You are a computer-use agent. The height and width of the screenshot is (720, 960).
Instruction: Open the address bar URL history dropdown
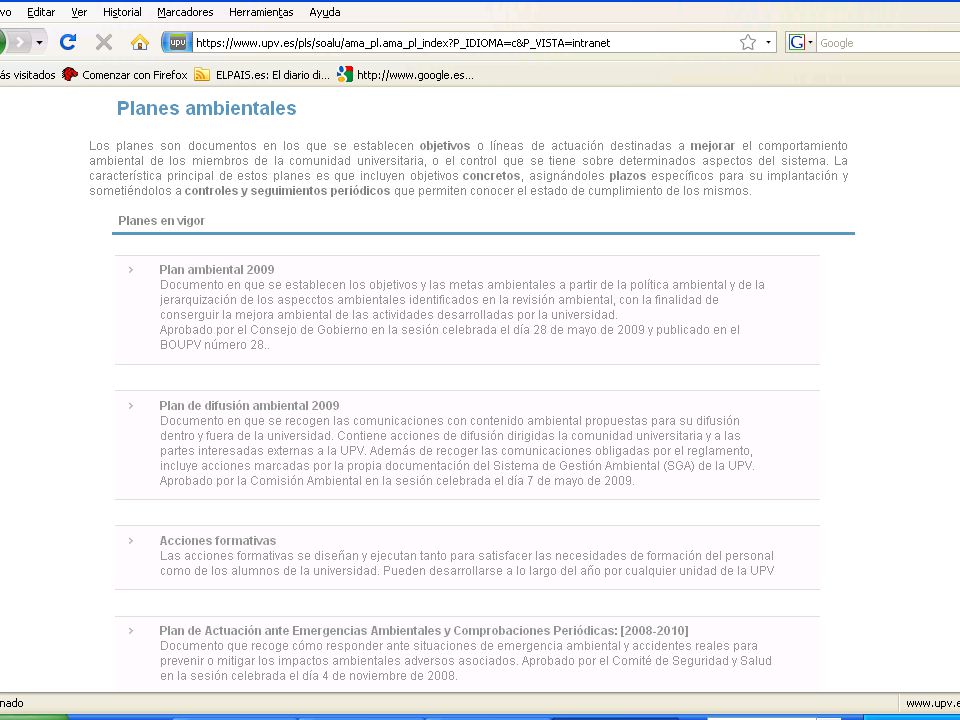click(x=768, y=42)
